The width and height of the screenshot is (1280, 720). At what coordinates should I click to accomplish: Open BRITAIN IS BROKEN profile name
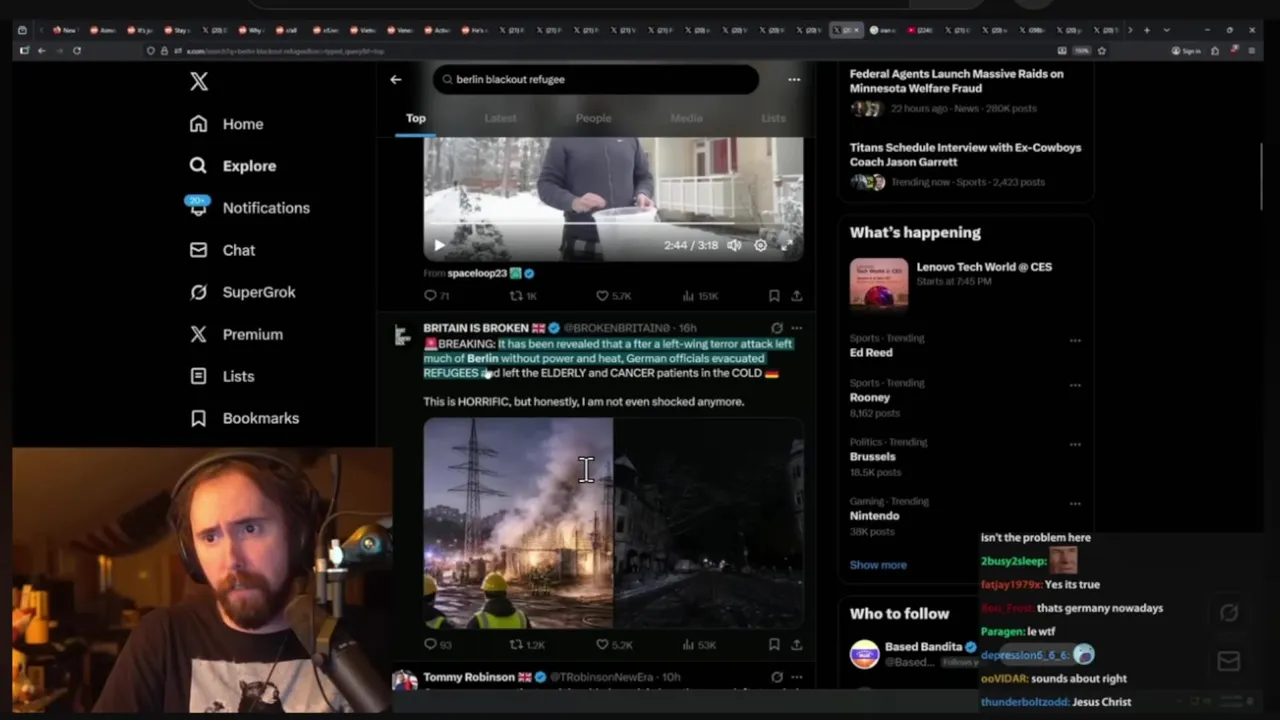(x=476, y=328)
